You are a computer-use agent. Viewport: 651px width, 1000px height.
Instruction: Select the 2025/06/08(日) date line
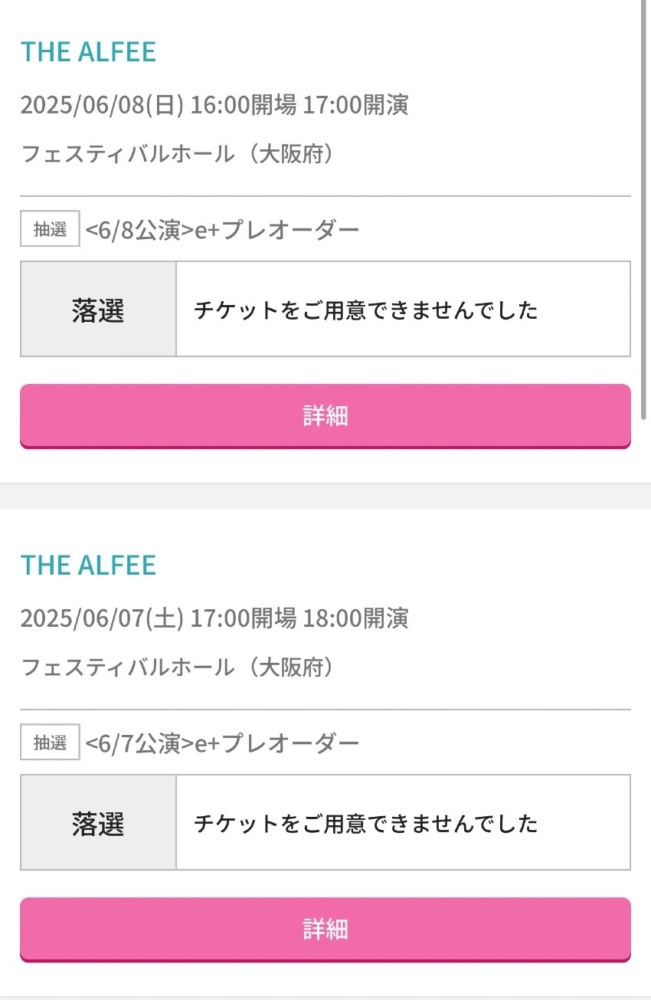coord(214,105)
